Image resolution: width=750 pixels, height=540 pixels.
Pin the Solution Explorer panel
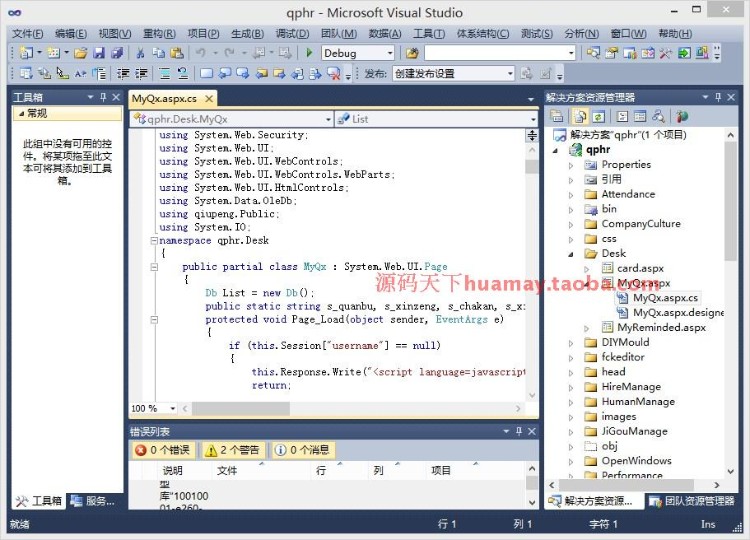pos(718,97)
